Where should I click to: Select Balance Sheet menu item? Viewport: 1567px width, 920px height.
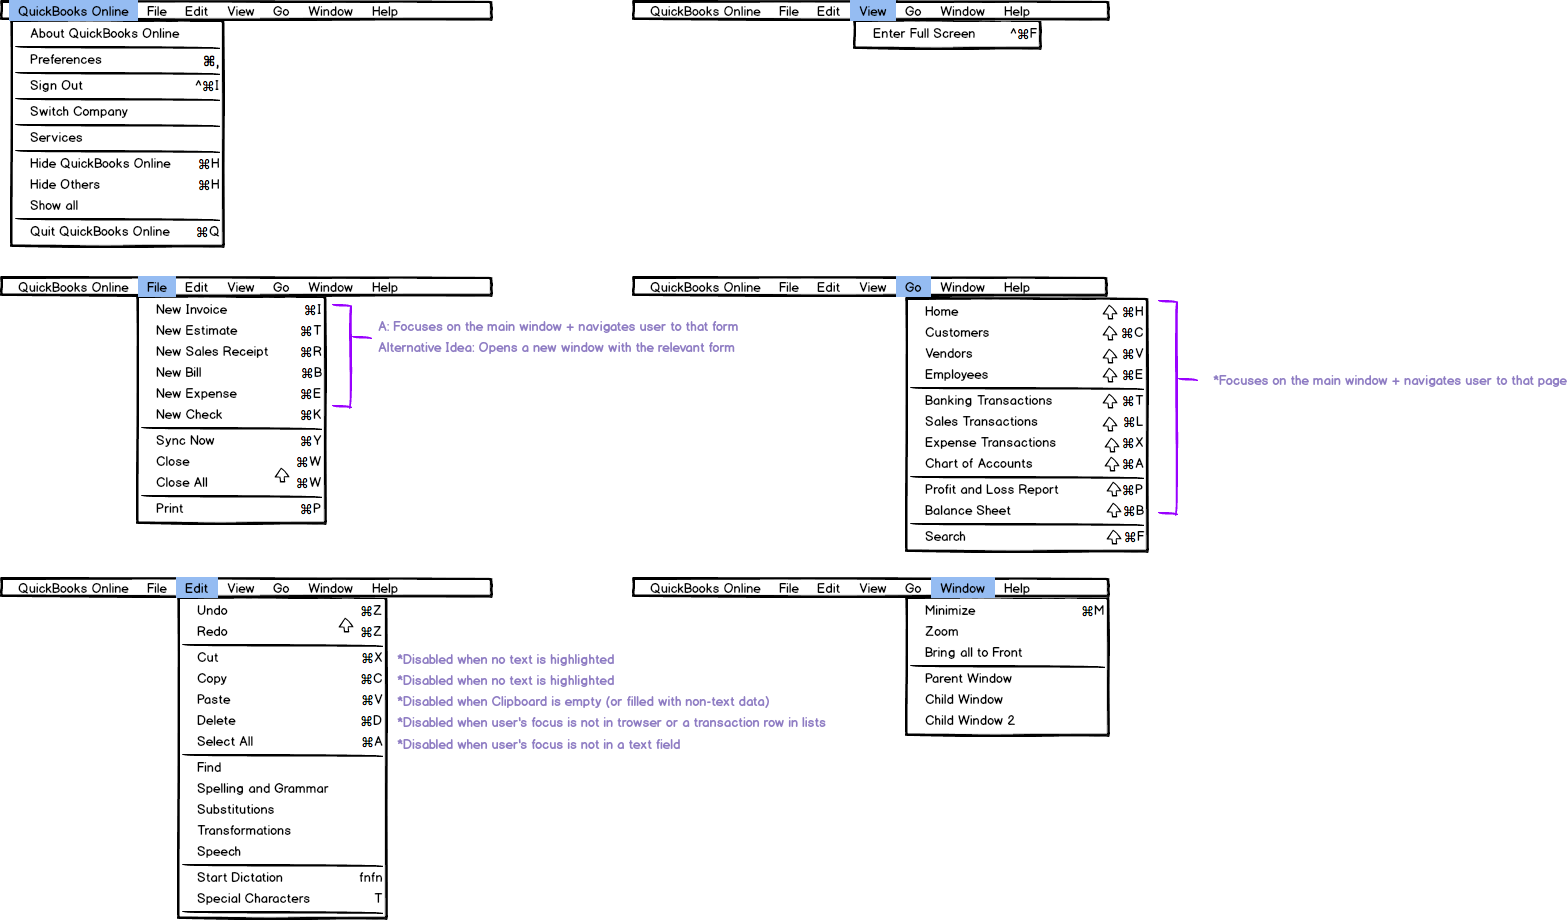pos(1027,510)
